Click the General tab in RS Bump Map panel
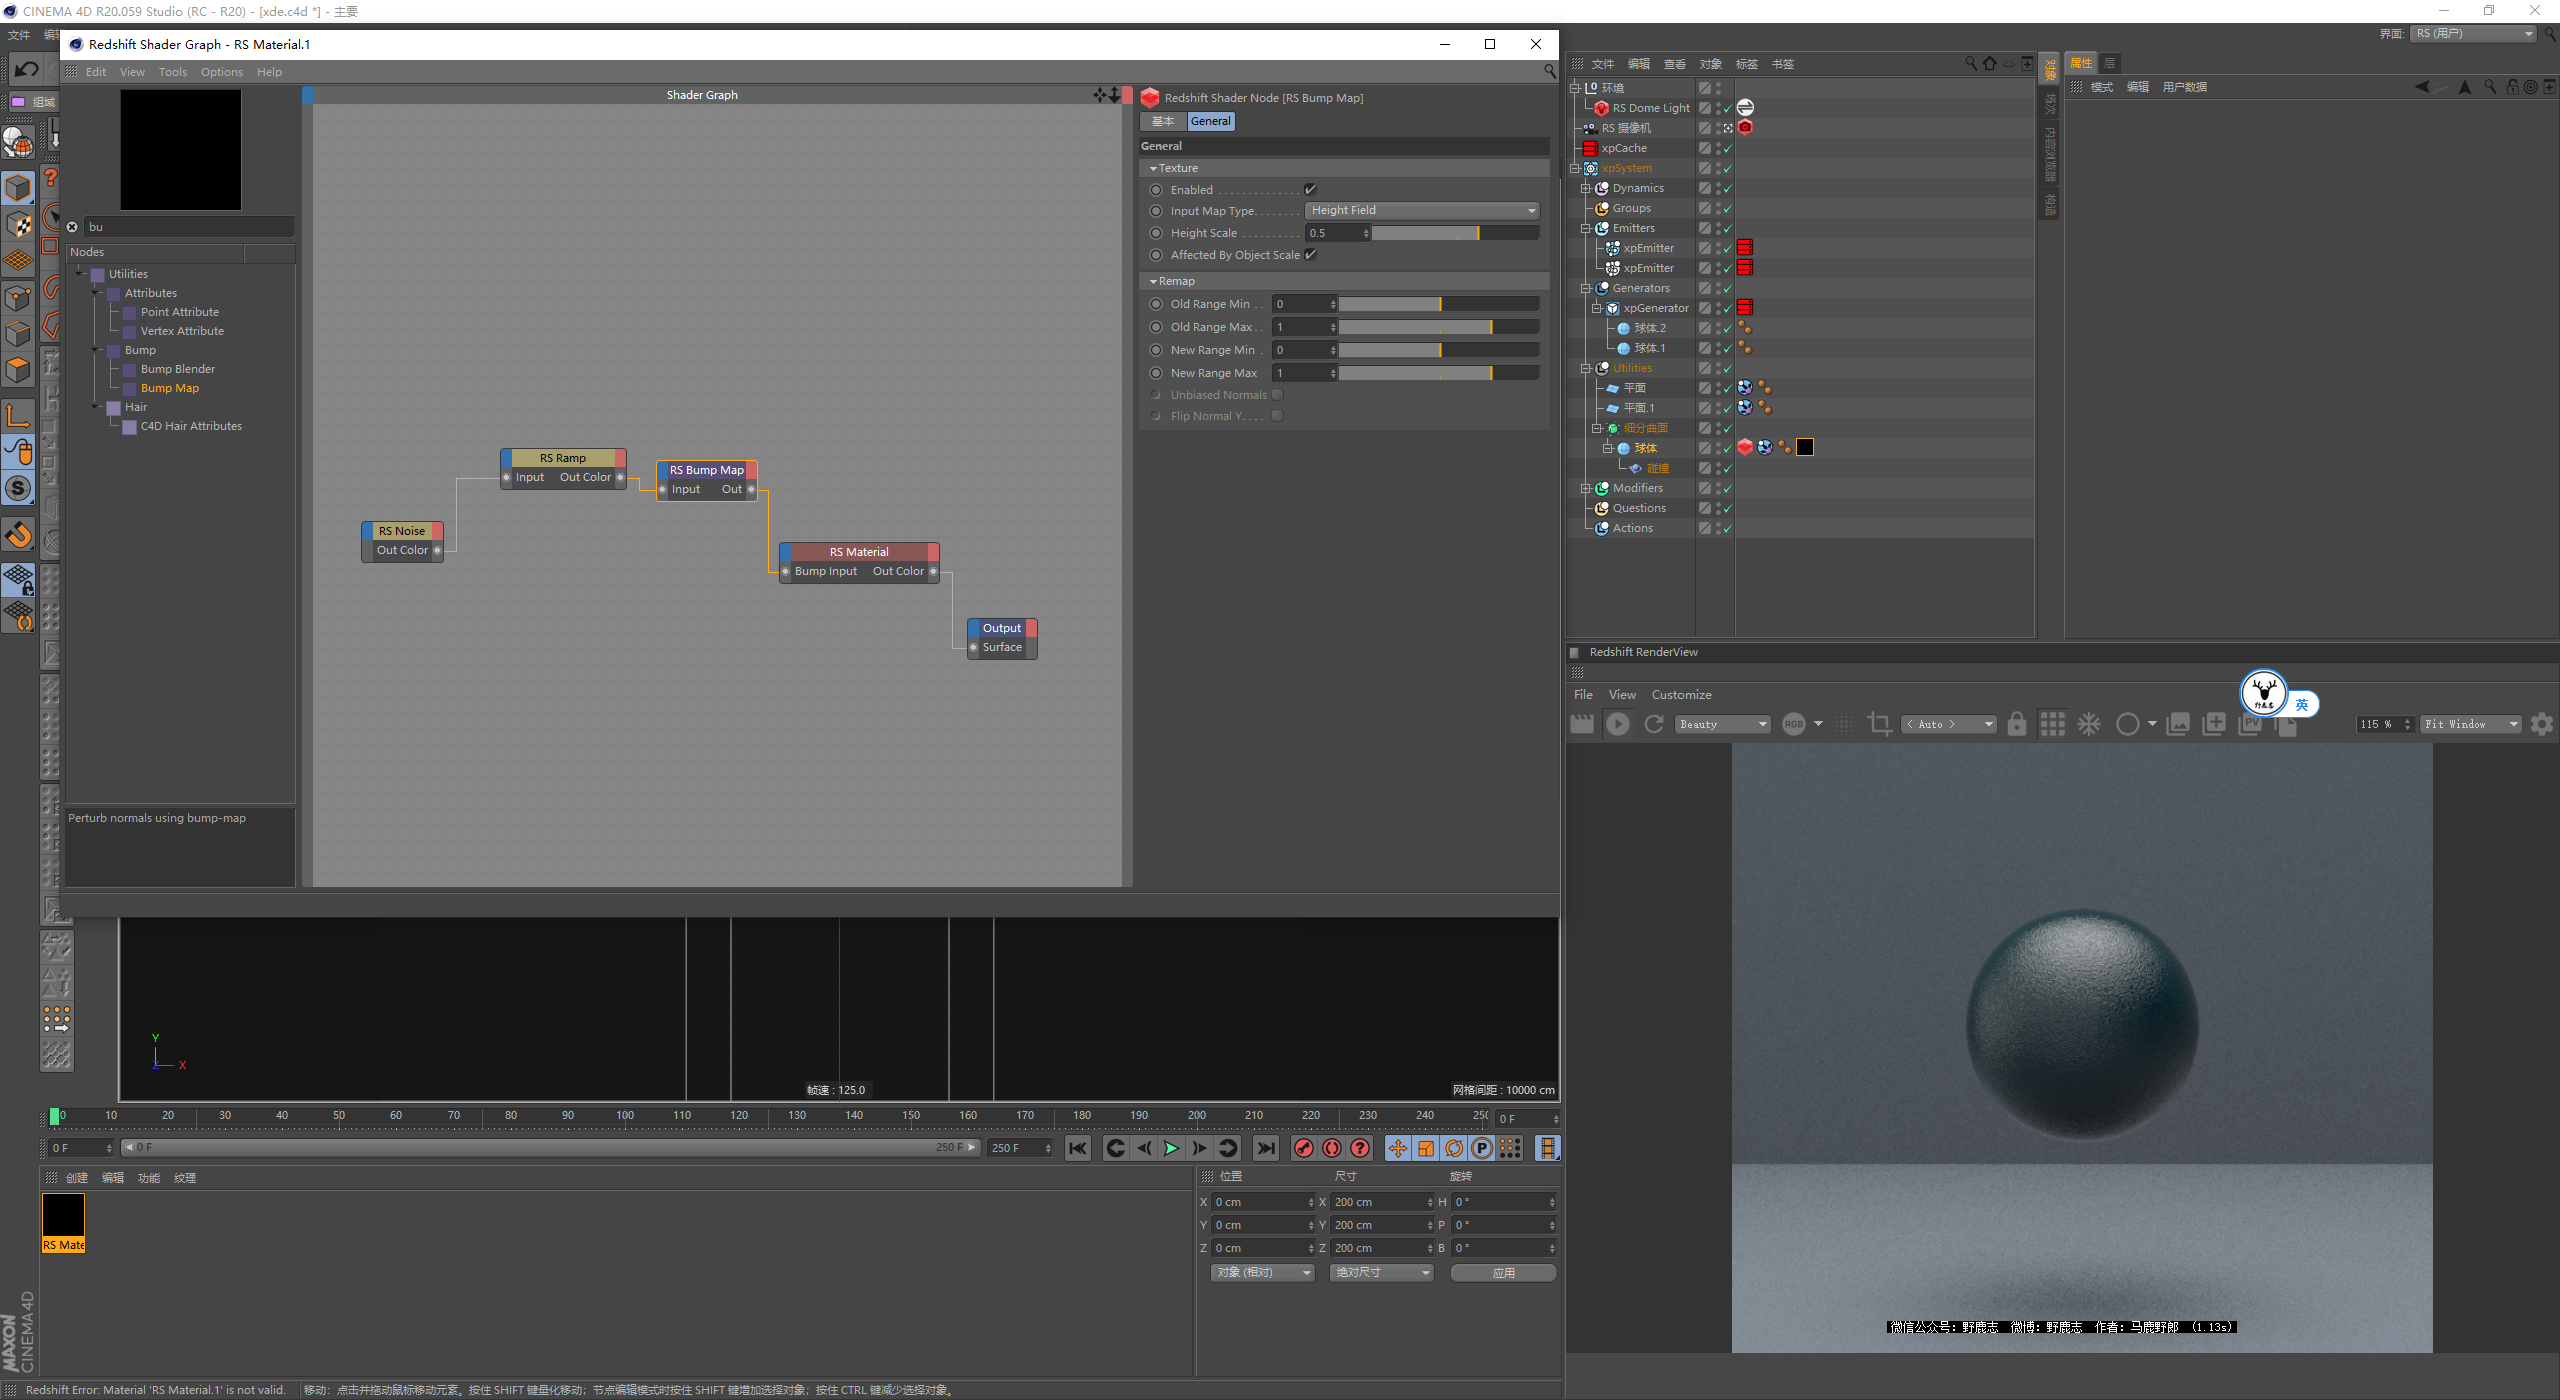The height and width of the screenshot is (1400, 2560). point(1207,121)
